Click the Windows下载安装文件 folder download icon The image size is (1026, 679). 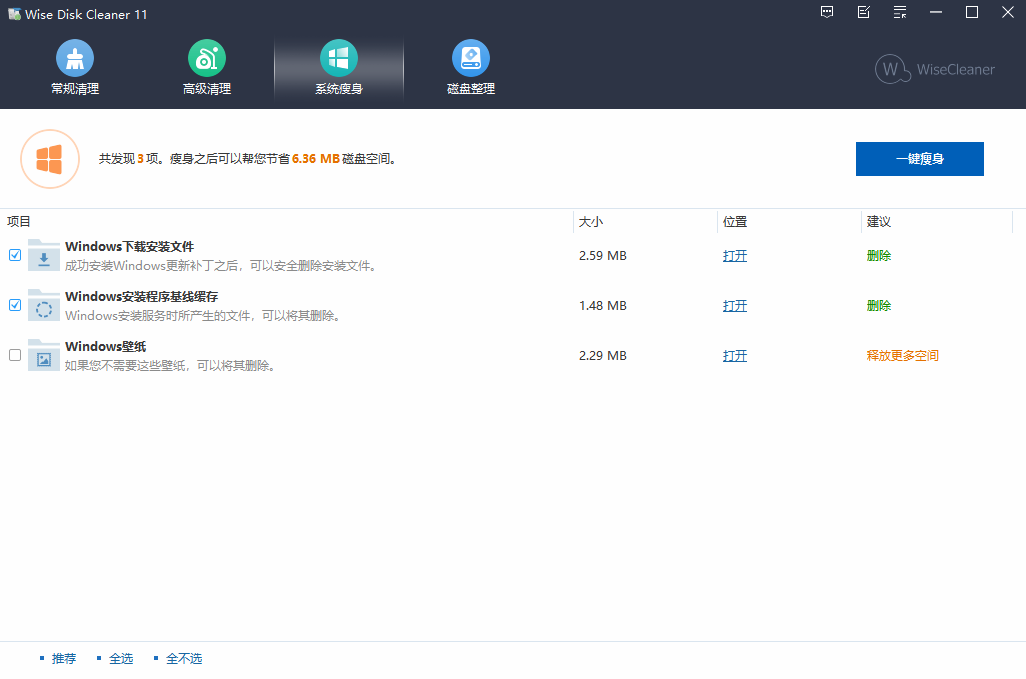44,255
